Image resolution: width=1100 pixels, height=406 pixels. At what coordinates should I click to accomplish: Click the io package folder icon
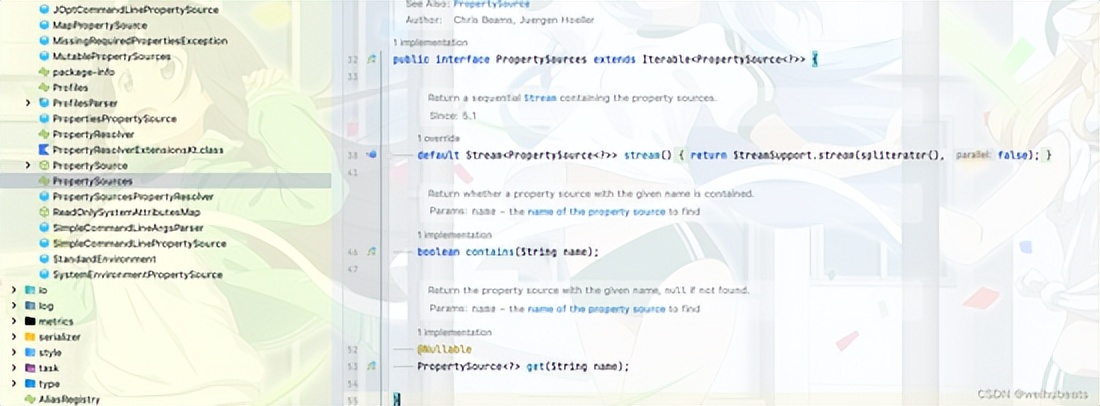click(29, 290)
